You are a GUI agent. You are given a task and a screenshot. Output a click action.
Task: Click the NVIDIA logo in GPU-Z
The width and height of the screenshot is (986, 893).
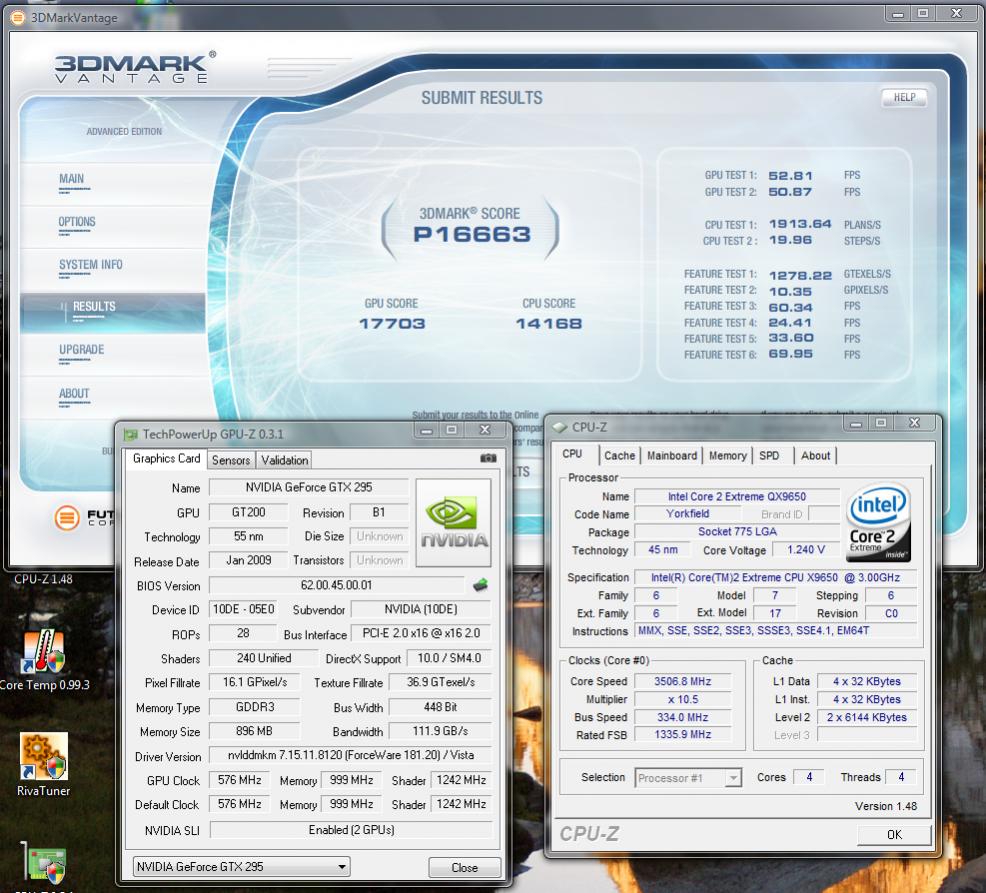[x=453, y=523]
